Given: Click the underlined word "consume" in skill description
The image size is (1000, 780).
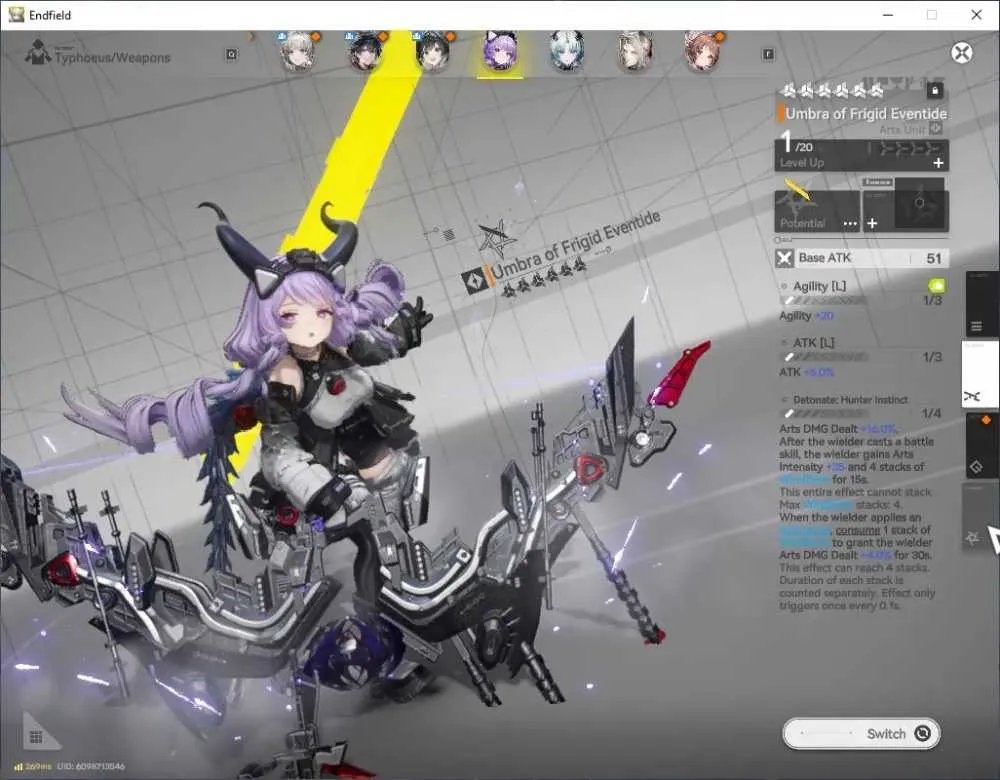Looking at the screenshot, I should tap(858, 530).
